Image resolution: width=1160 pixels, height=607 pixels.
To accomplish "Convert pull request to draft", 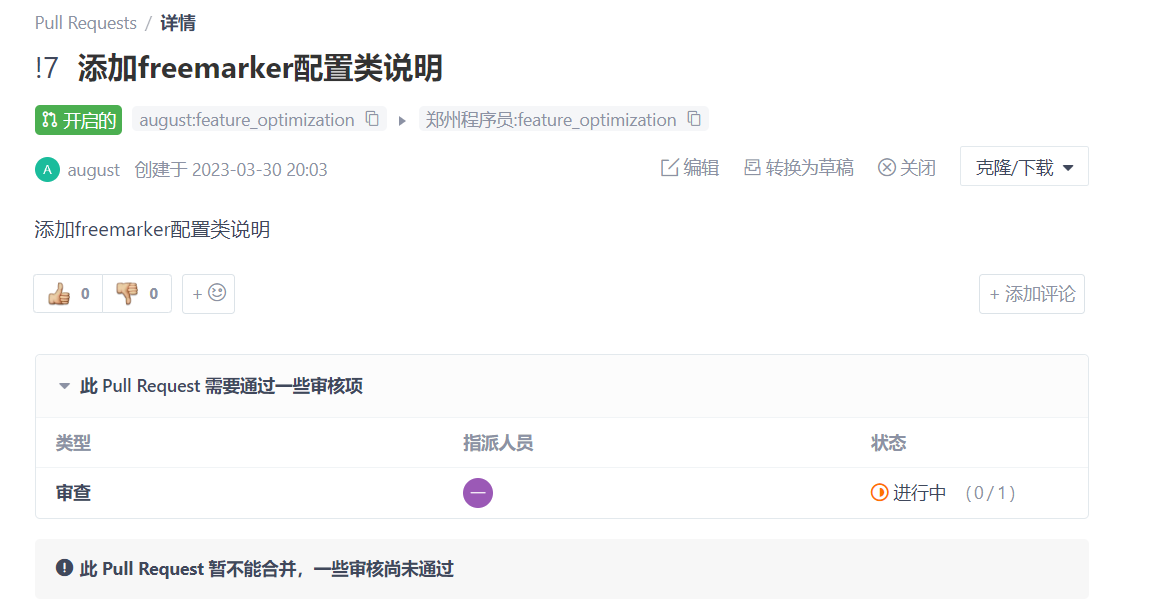I will tap(798, 168).
